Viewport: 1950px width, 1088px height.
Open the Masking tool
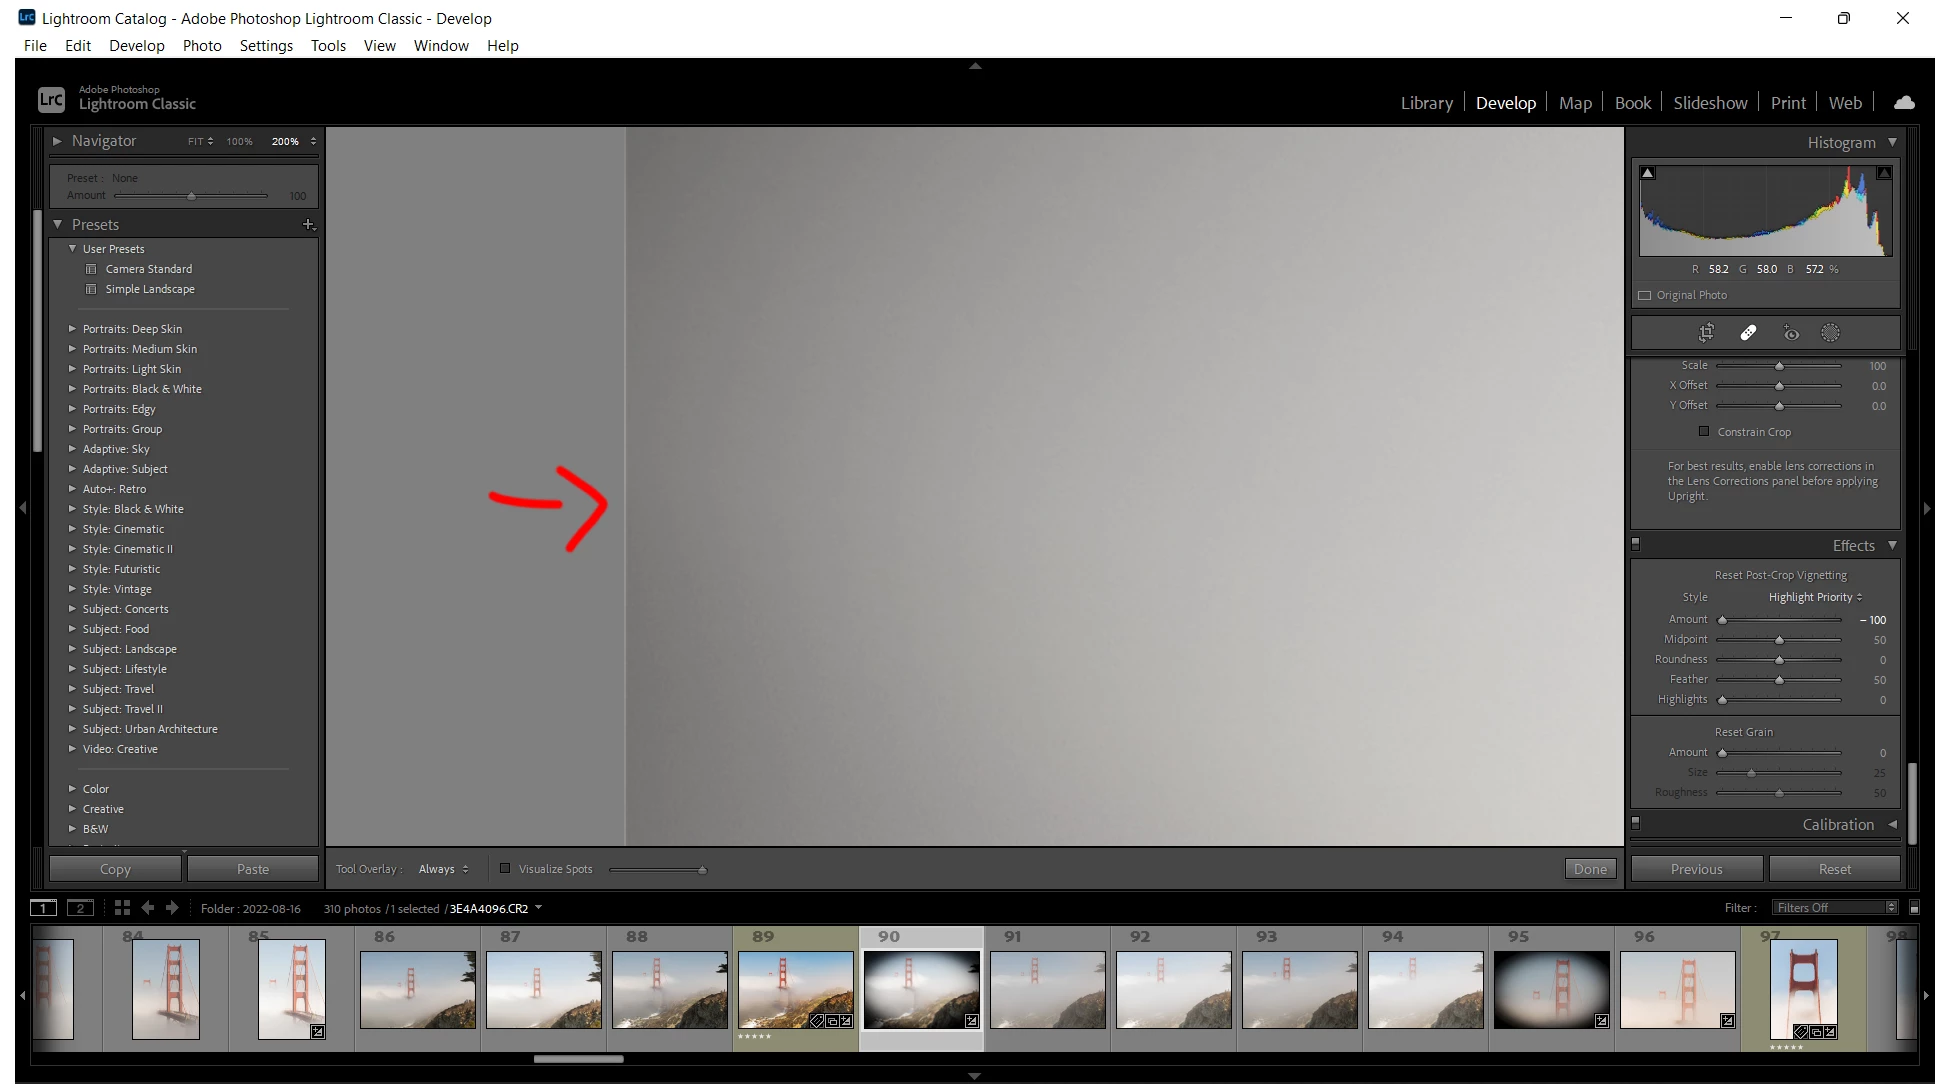pos(1830,333)
